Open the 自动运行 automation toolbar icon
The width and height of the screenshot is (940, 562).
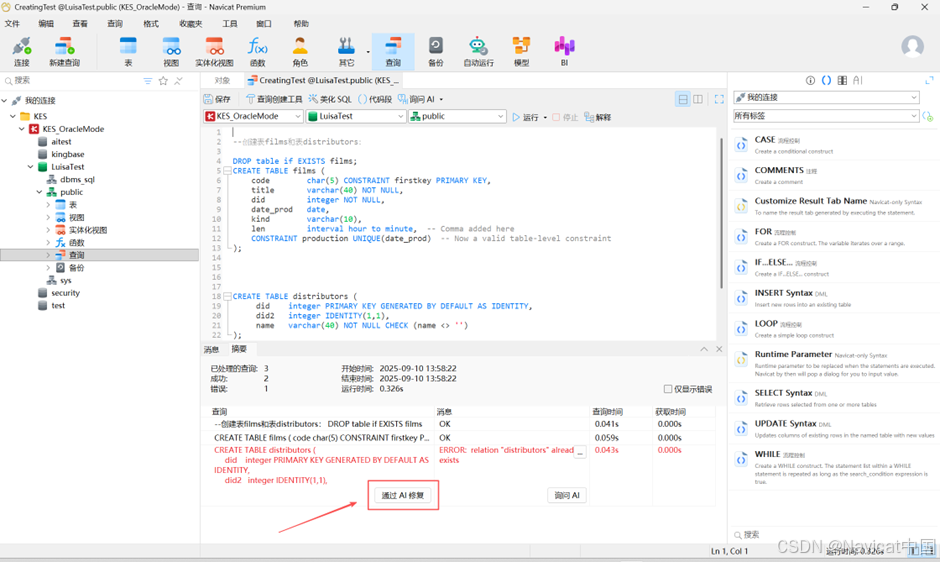click(x=478, y=52)
